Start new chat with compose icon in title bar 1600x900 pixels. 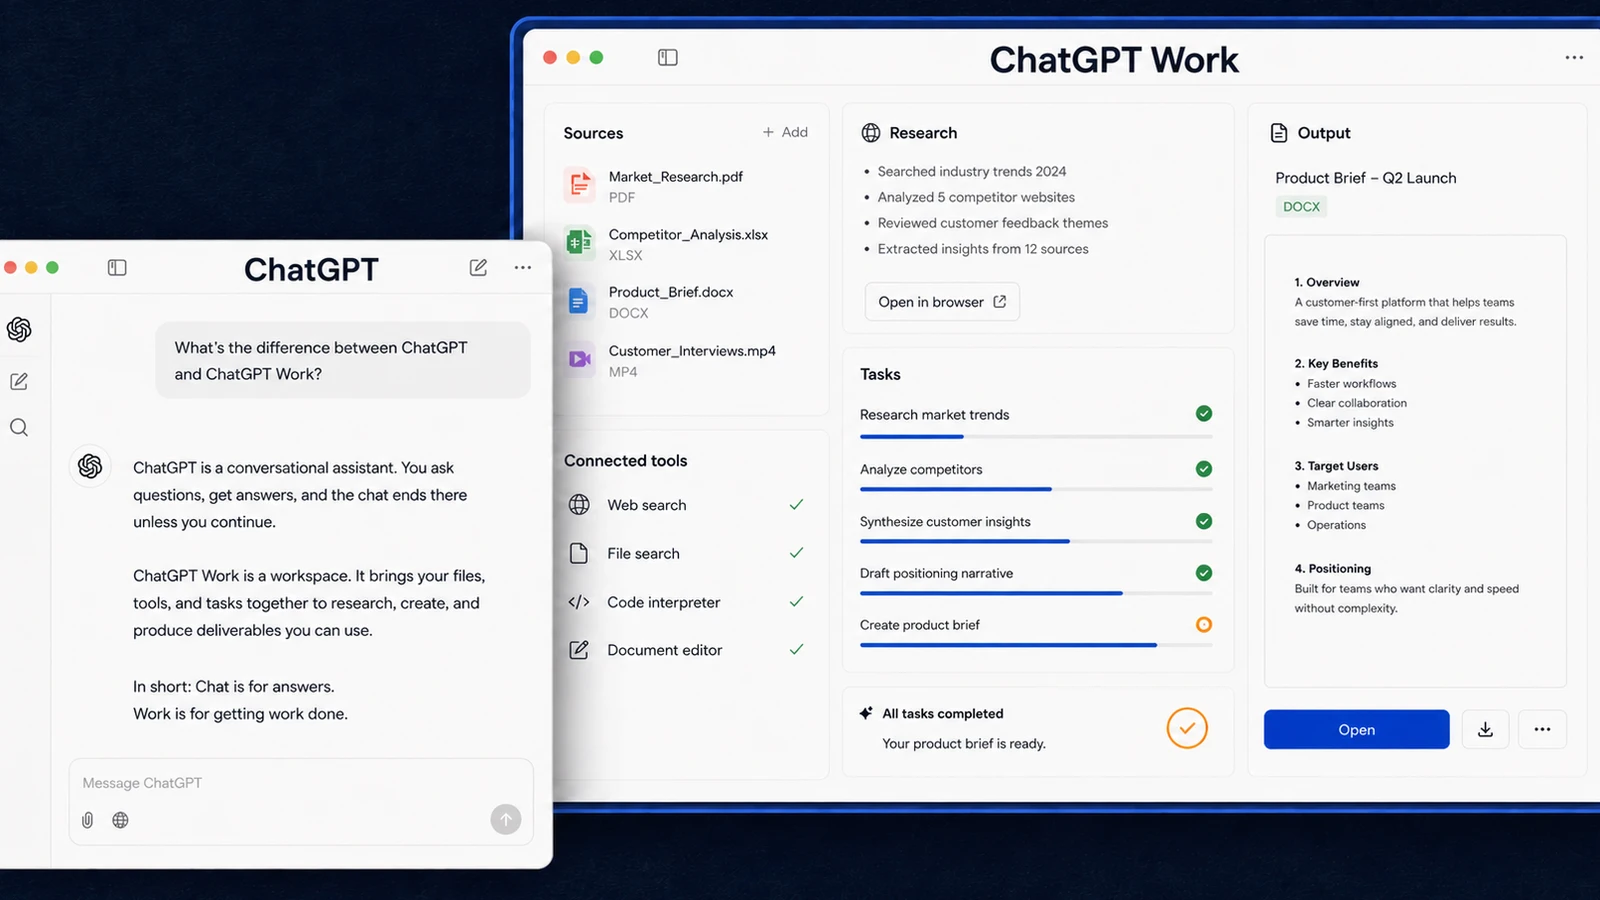(x=478, y=268)
